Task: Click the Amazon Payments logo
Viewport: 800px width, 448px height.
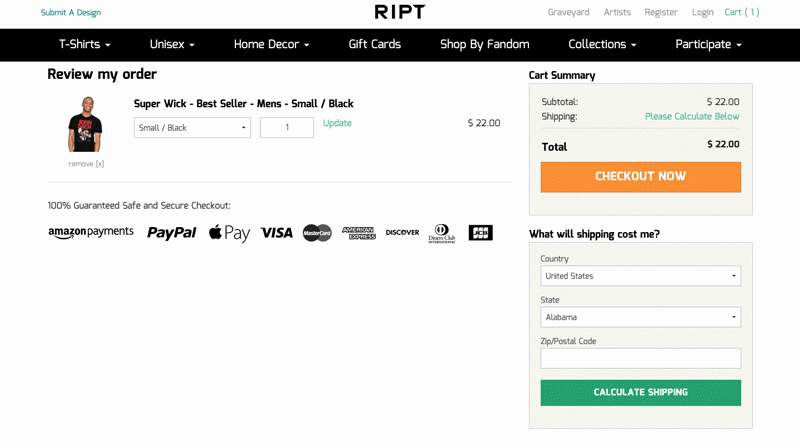Action: [91, 232]
